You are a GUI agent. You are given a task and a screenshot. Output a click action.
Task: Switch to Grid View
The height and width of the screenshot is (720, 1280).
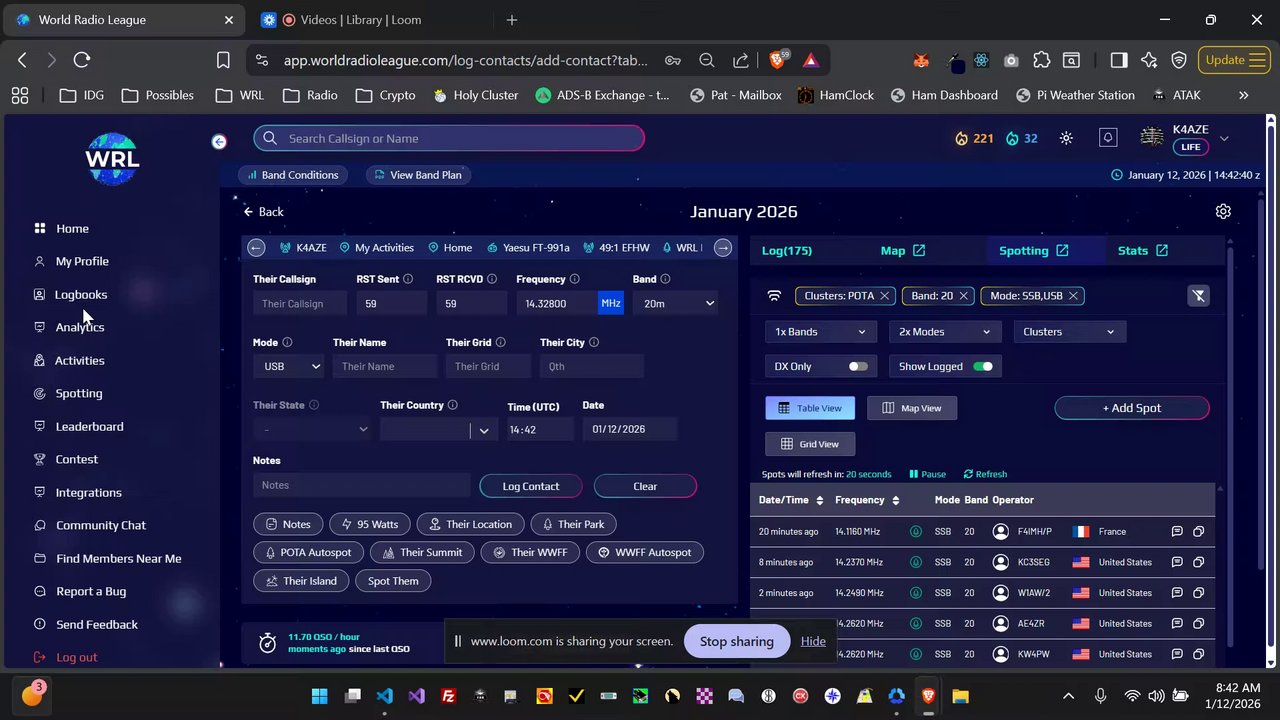click(x=810, y=444)
